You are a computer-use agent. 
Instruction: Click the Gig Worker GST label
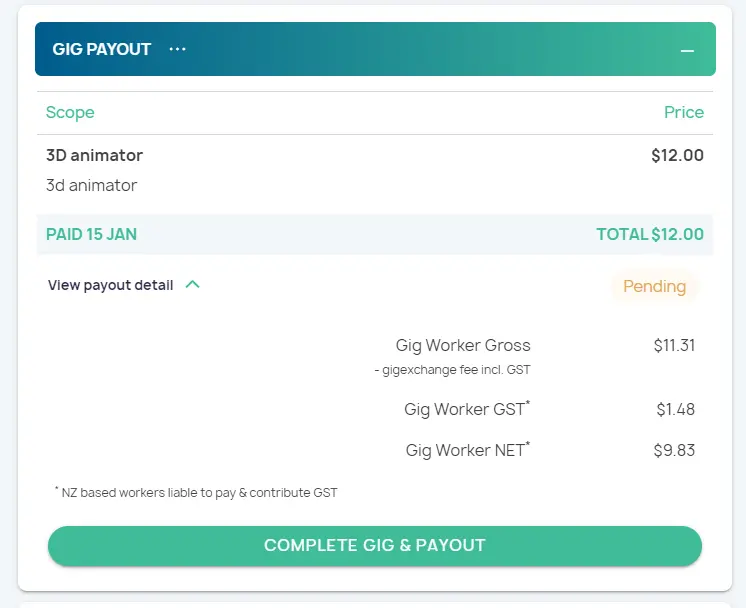click(x=466, y=409)
